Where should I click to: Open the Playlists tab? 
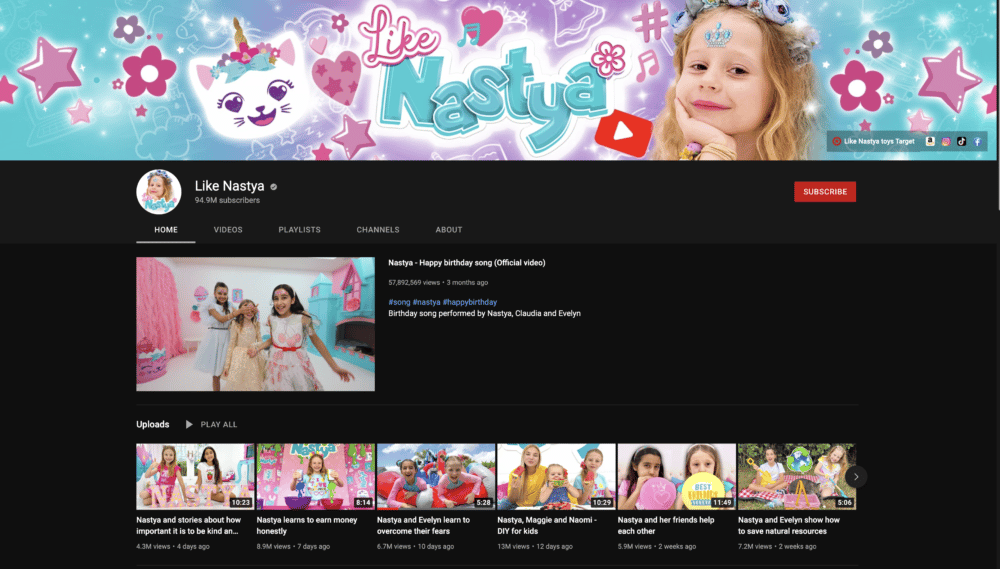pyautogui.click(x=299, y=230)
